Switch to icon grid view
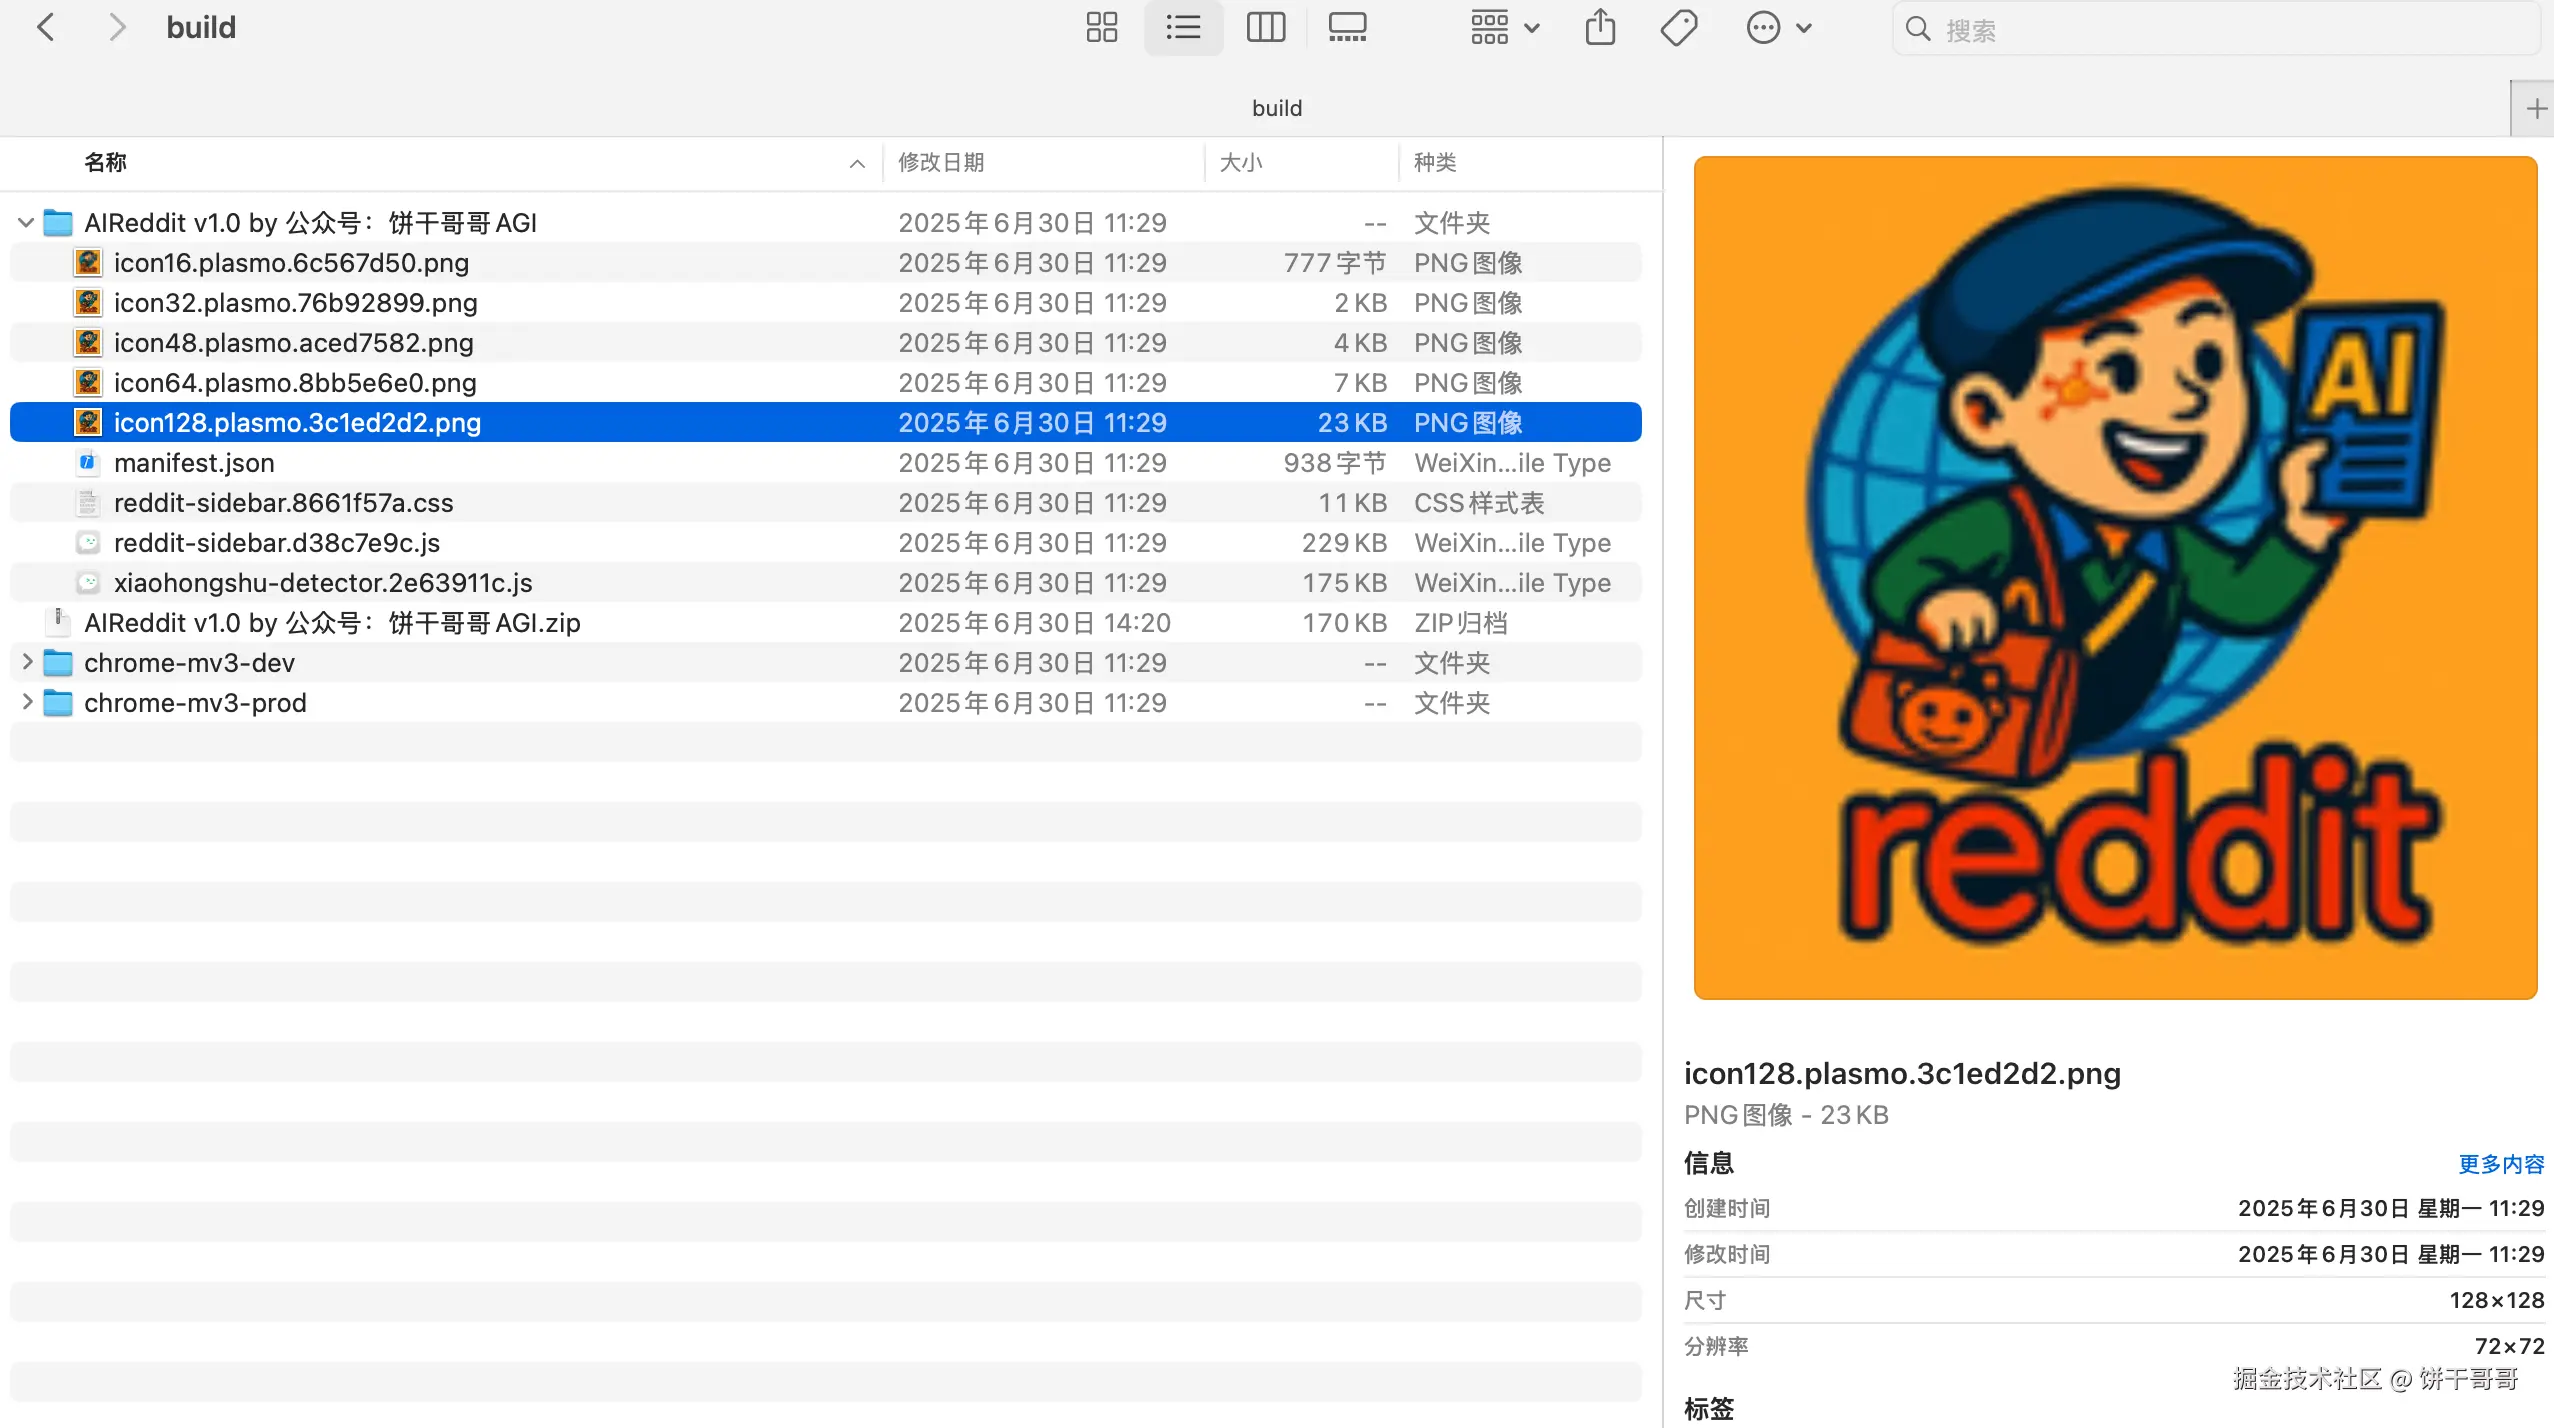 [1101, 28]
